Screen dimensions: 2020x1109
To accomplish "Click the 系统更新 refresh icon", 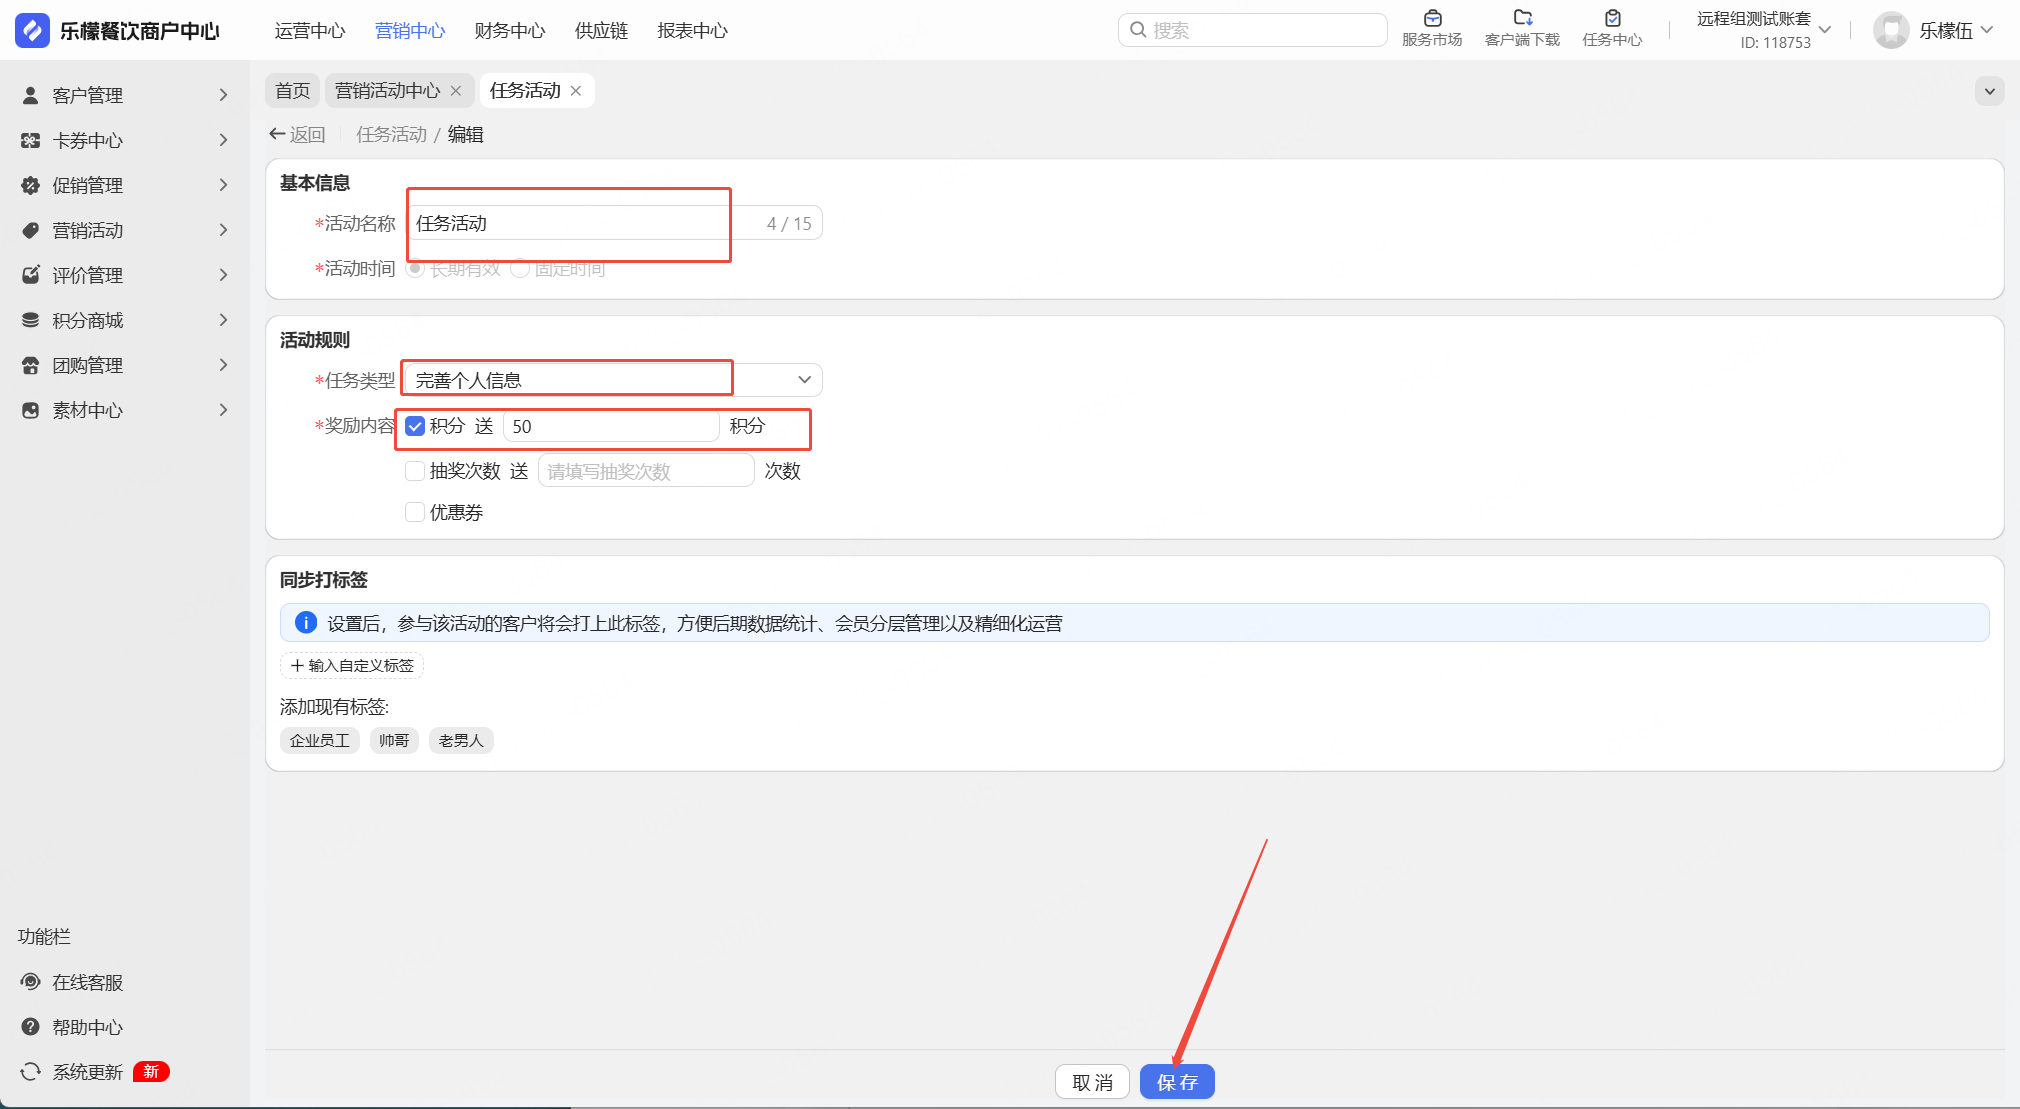I will point(31,1072).
